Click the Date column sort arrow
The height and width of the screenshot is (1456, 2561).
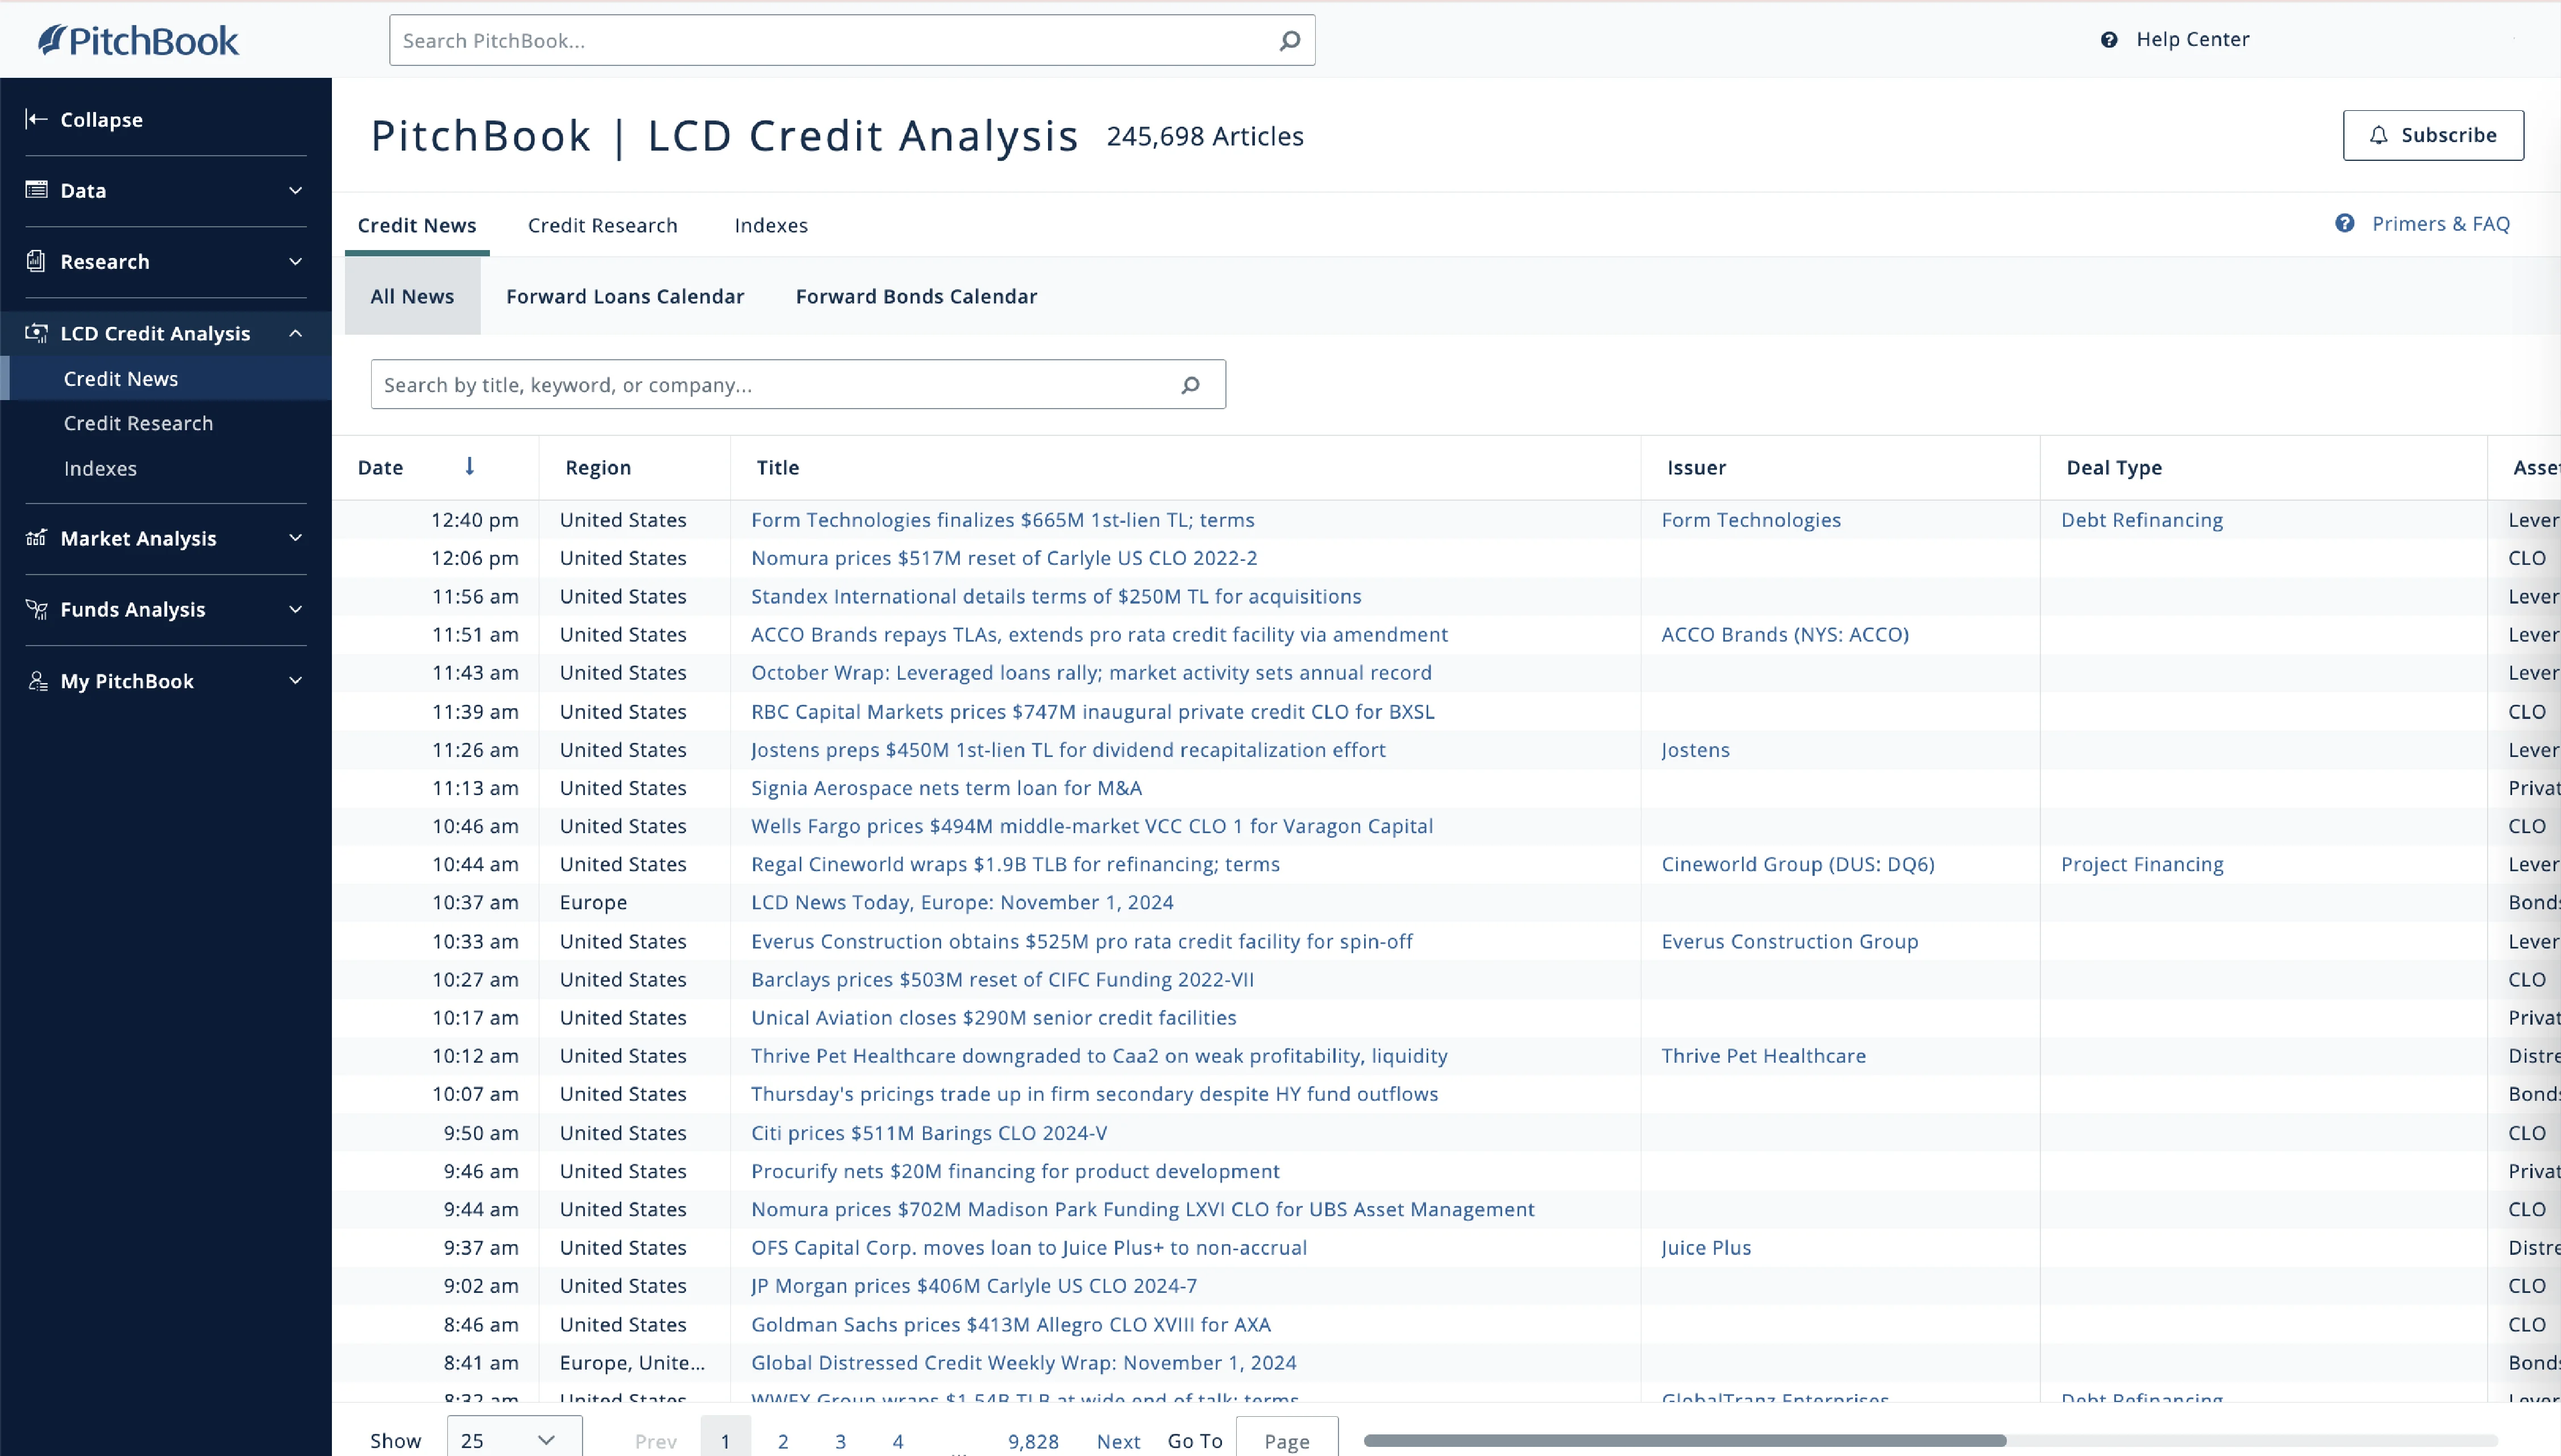[x=470, y=466]
